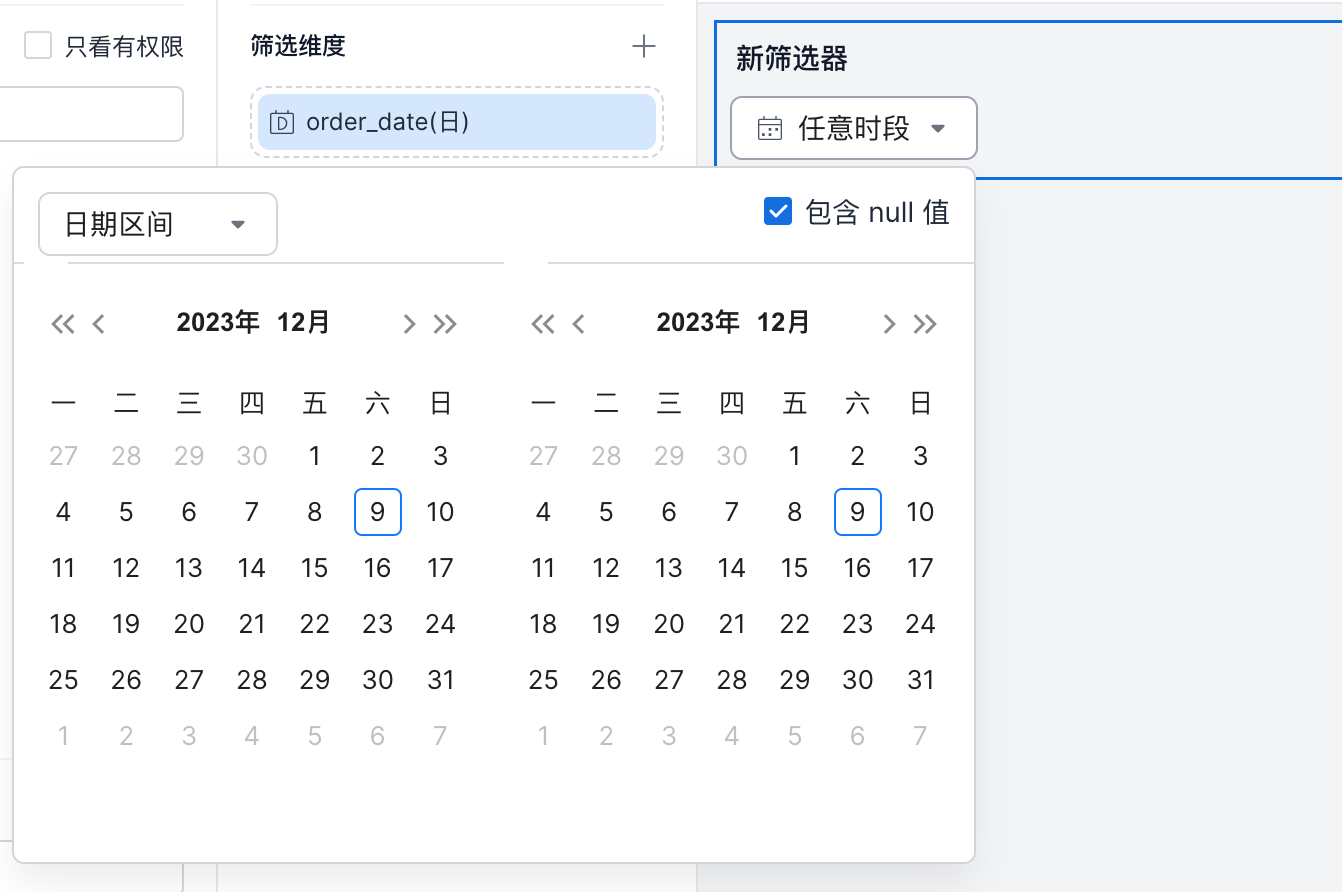Select the order_date(日) filter dimension
Viewport: 1342px width, 892px height.
pyautogui.click(x=457, y=122)
